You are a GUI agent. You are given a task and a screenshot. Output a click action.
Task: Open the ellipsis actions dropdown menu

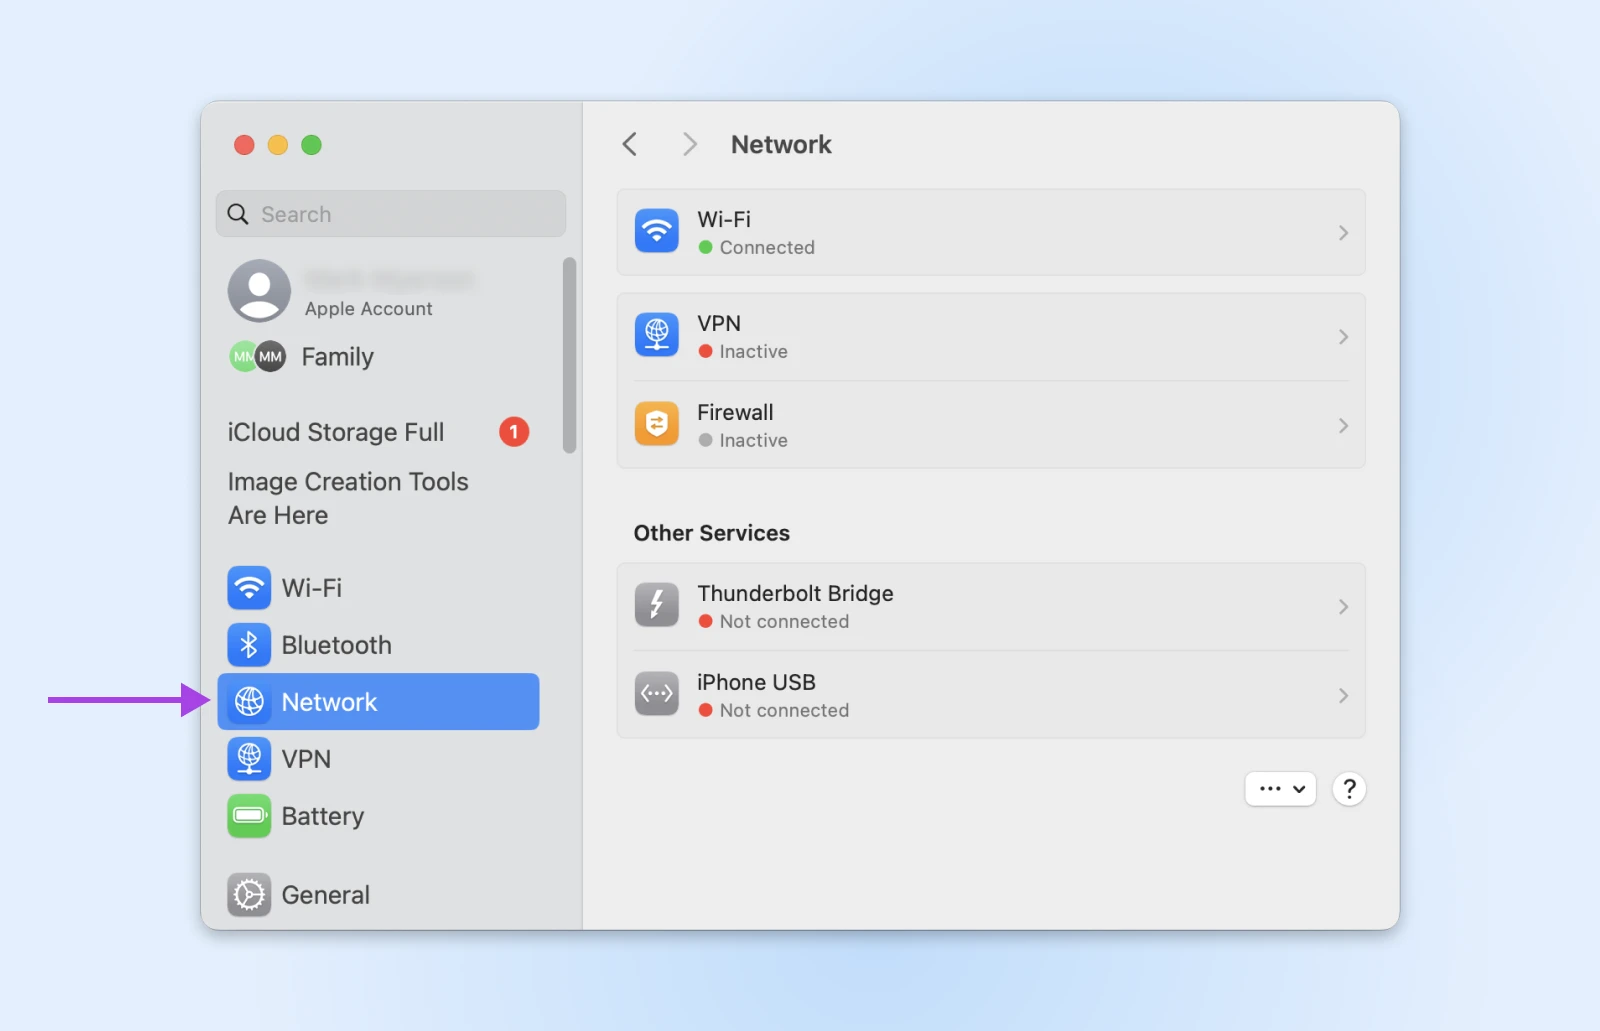click(x=1280, y=789)
